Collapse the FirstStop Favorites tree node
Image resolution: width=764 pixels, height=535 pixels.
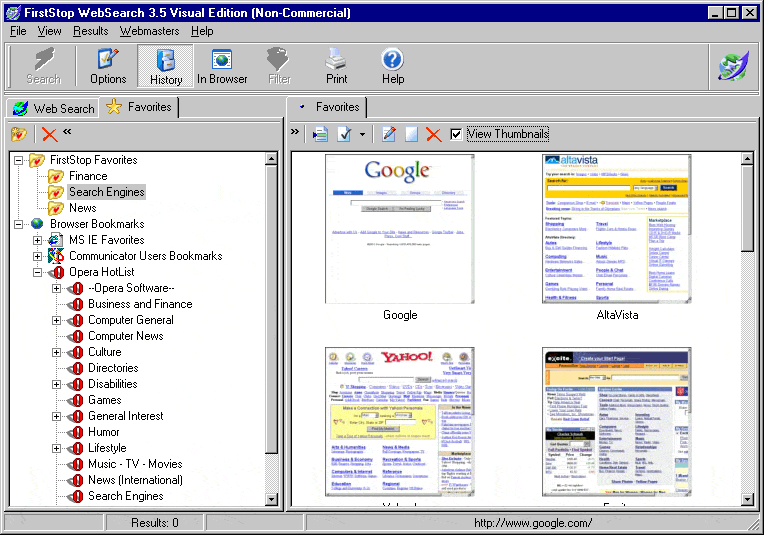coord(19,160)
